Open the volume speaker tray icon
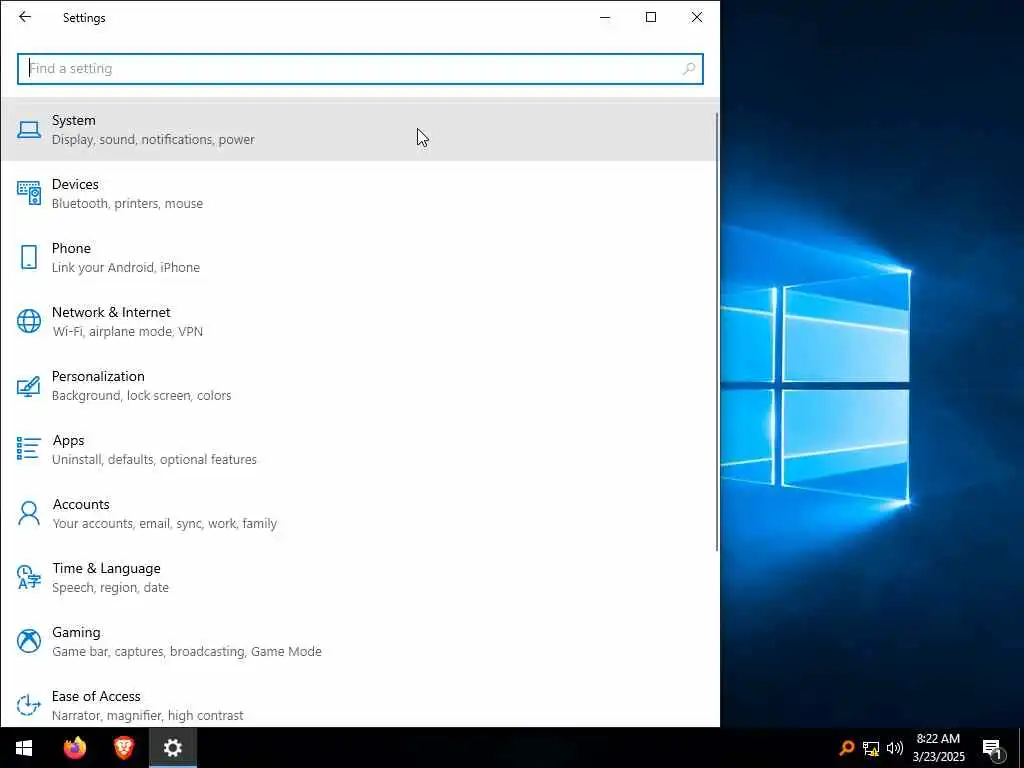 895,748
